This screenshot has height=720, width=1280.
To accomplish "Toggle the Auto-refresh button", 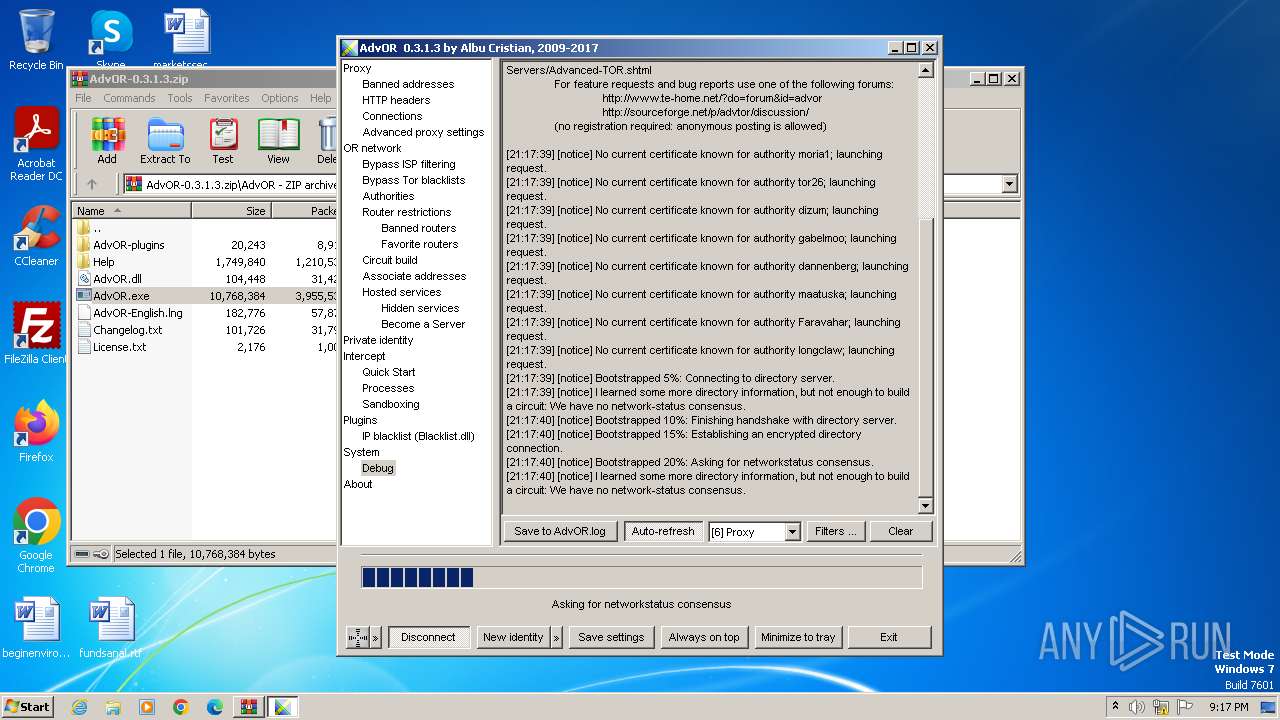I will [663, 531].
